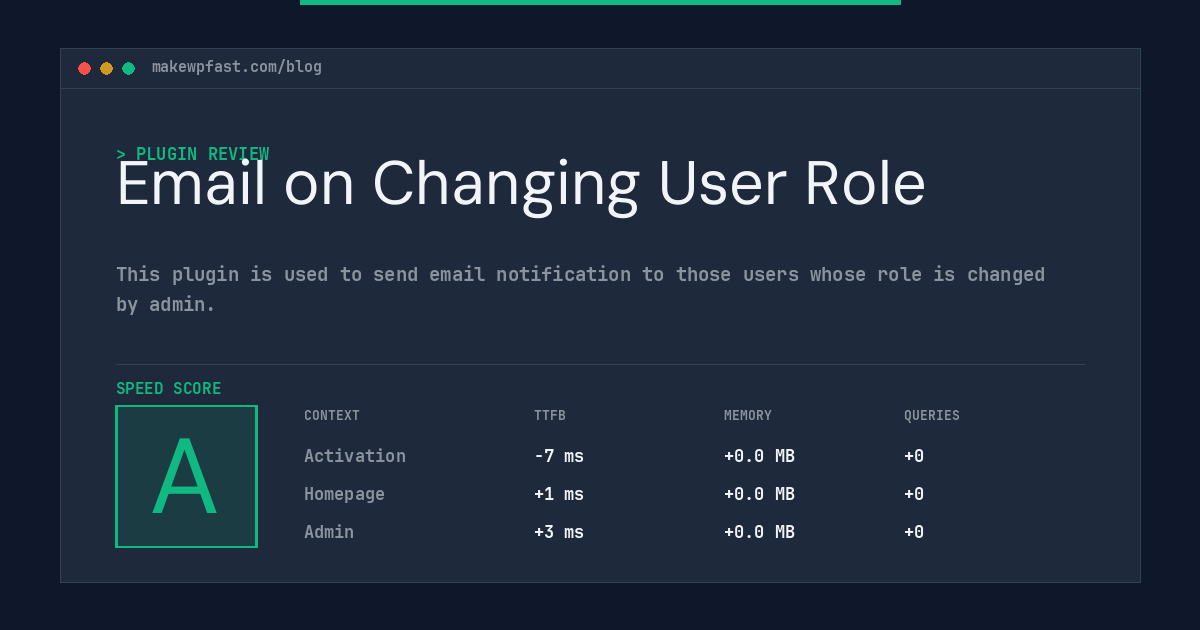Image resolution: width=1200 pixels, height=630 pixels.
Task: Click the Activation queries value +0
Action: click(x=914, y=456)
